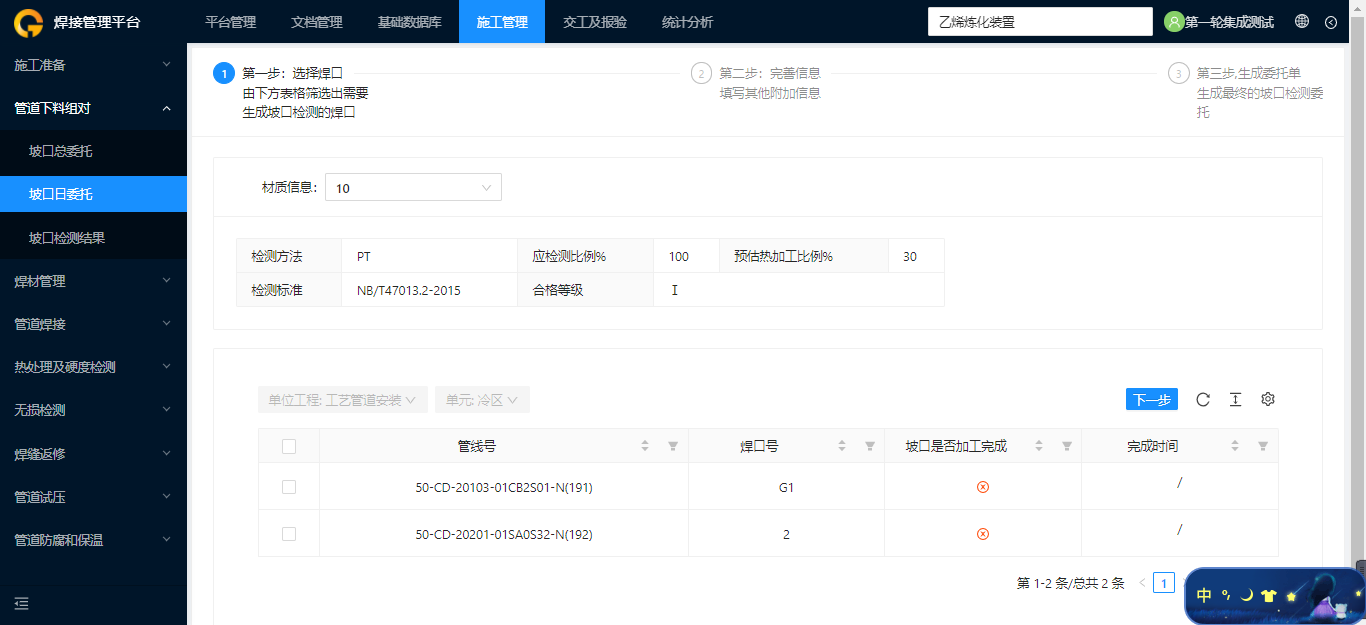The image size is (1366, 625).
Task: Click the globe language icon
Action: tap(1302, 21)
